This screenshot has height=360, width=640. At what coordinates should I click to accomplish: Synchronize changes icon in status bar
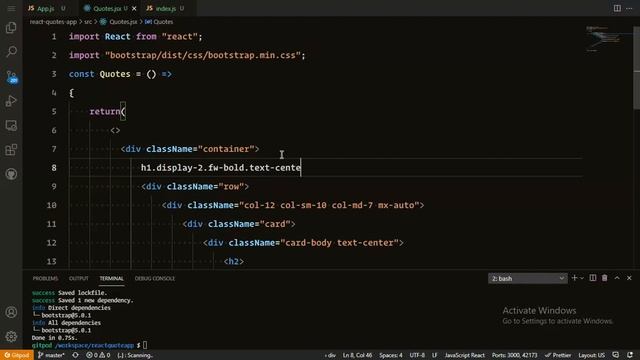76,355
